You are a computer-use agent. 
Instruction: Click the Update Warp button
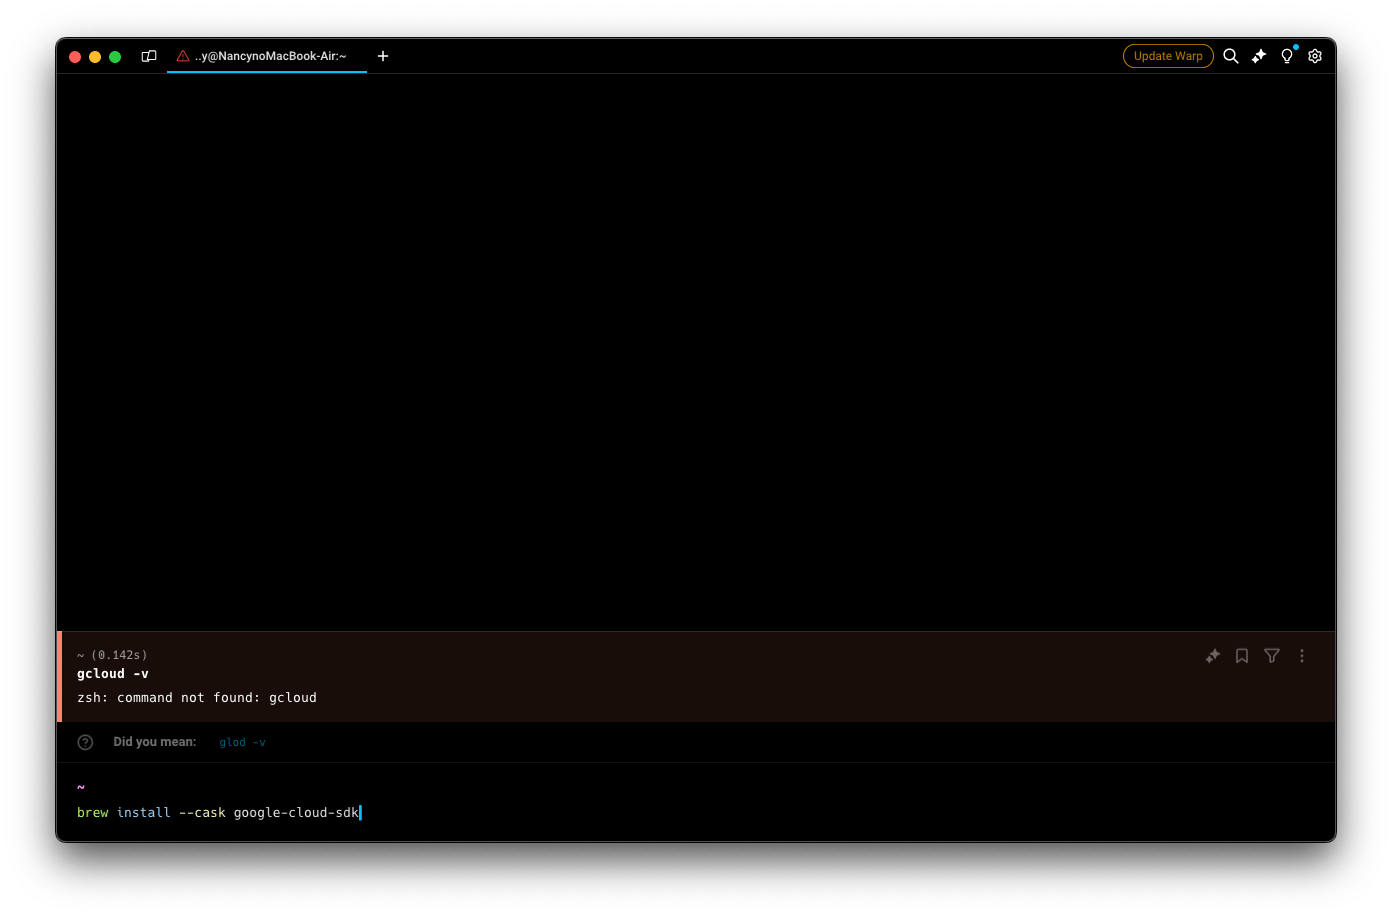point(1168,56)
